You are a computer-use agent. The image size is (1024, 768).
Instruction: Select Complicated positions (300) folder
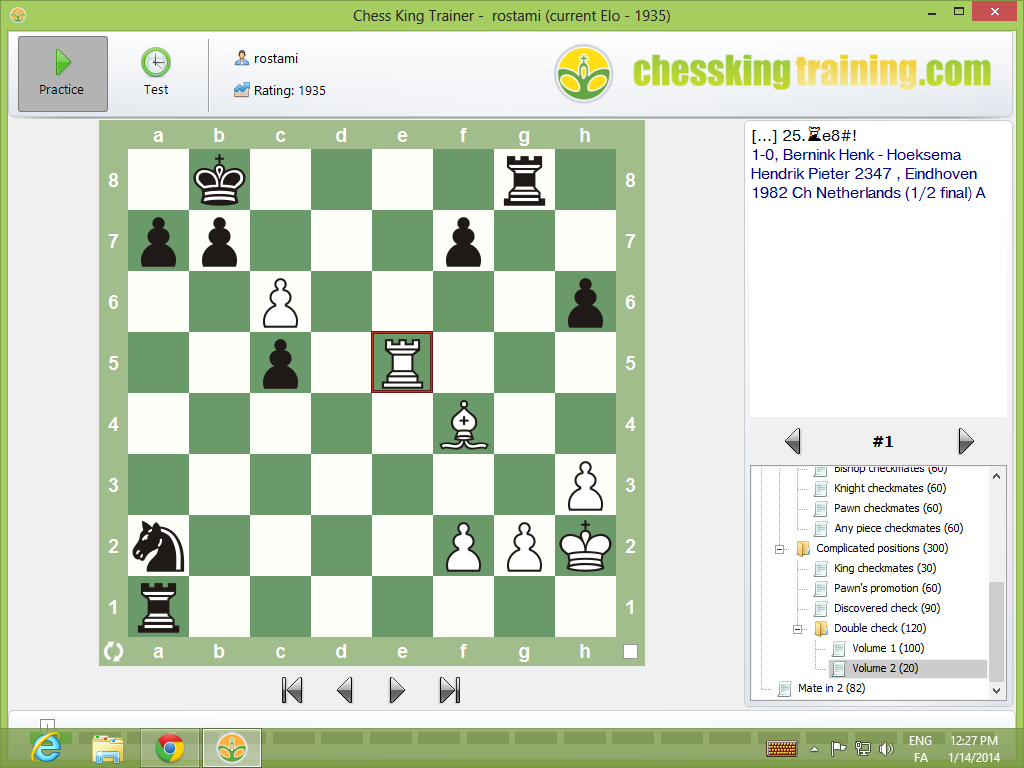pos(882,548)
